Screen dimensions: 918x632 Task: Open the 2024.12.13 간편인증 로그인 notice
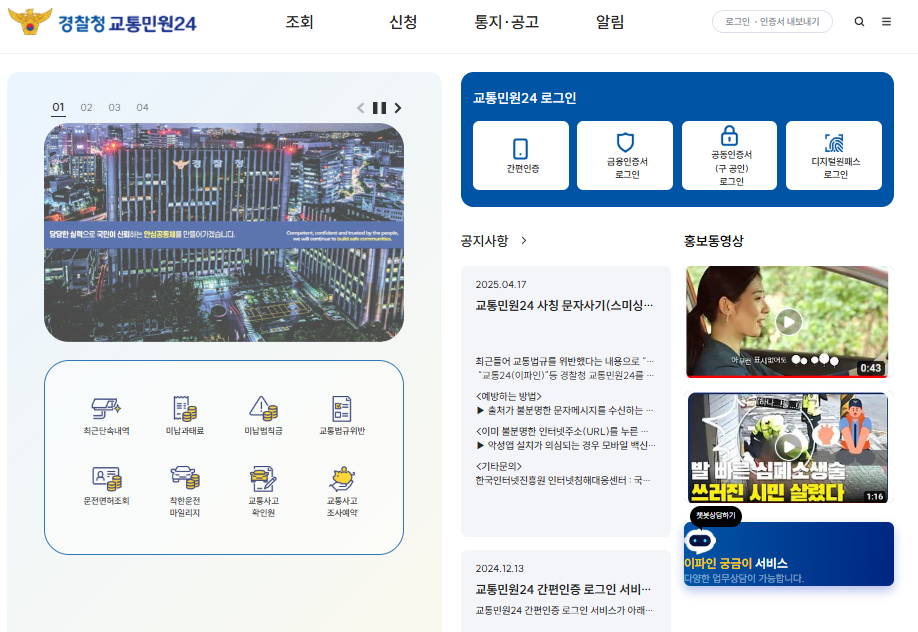[563, 589]
